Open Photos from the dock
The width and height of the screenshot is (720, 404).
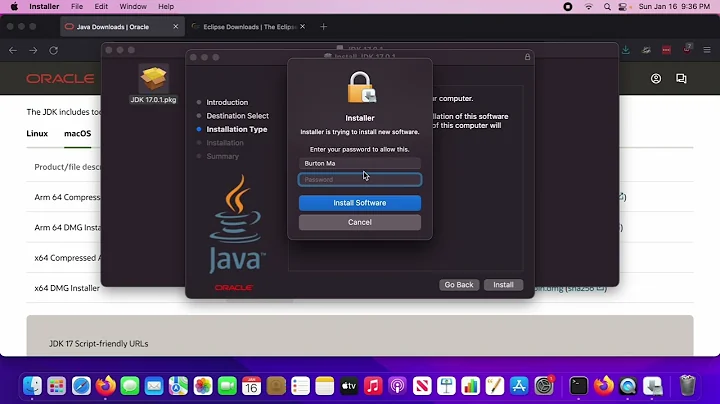202,386
